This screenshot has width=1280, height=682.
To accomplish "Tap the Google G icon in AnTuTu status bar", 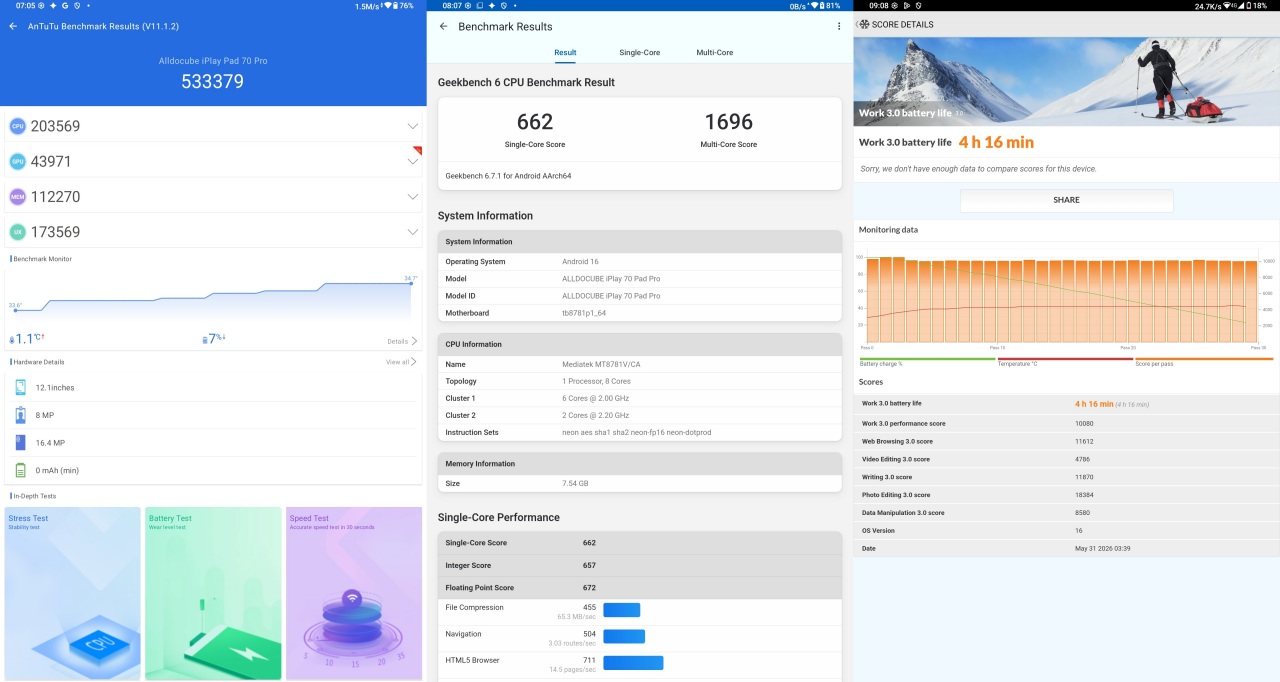I will tap(65, 6).
